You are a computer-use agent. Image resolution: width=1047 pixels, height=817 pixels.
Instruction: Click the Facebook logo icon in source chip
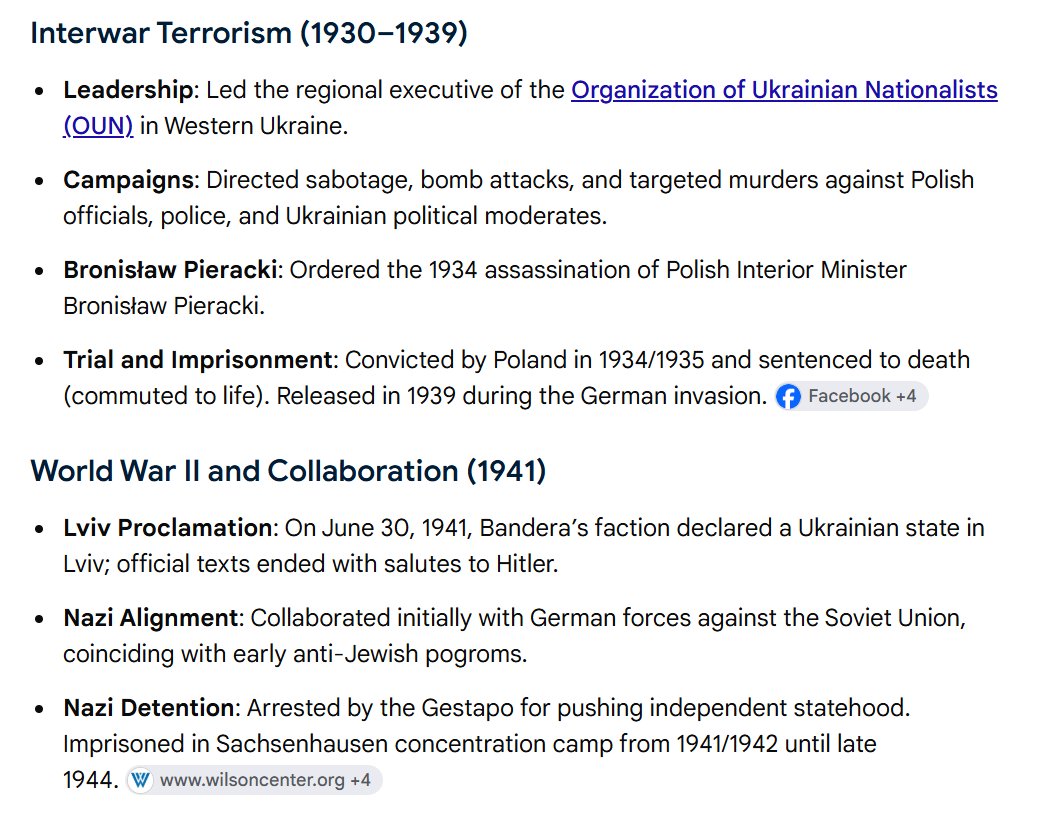789,396
